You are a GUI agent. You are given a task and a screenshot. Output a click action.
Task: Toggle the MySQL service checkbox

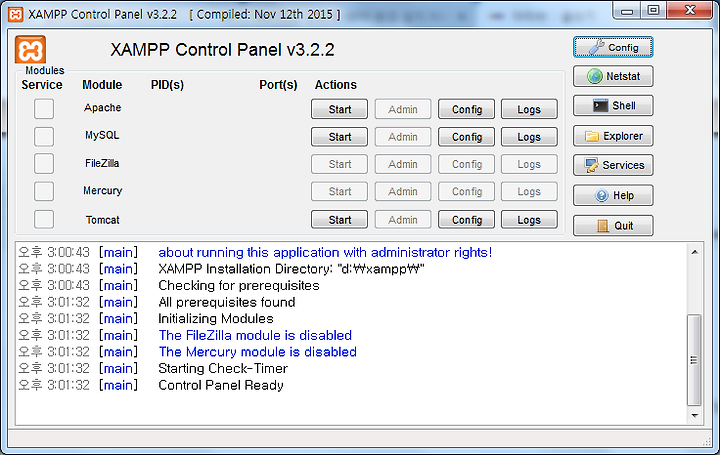point(44,136)
